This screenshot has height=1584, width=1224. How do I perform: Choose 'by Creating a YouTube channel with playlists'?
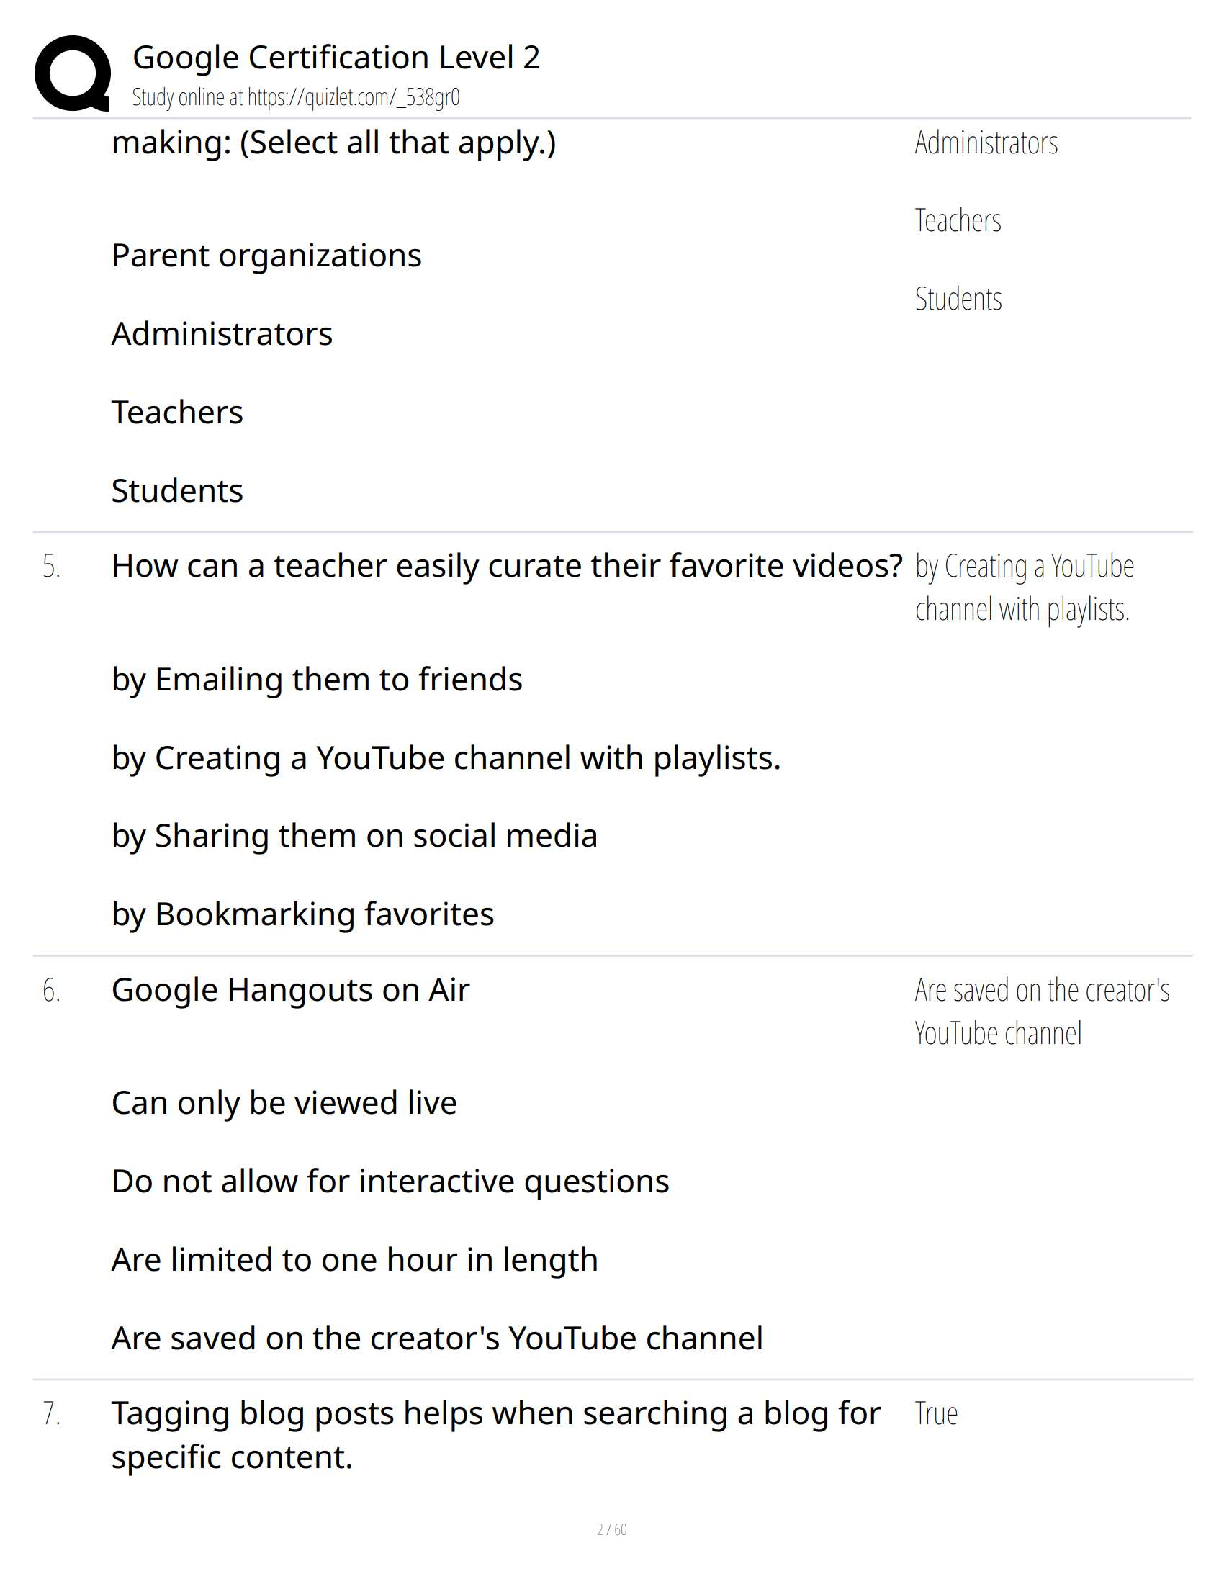(446, 758)
